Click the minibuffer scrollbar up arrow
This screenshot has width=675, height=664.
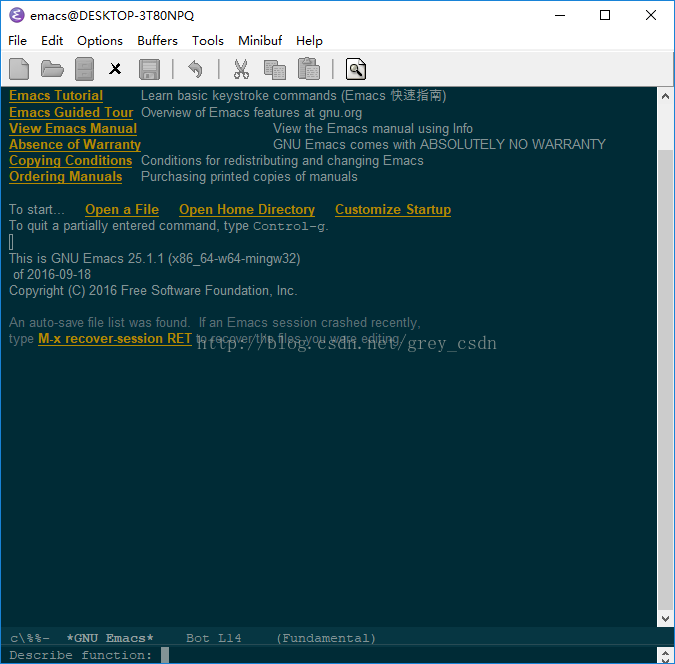click(665, 651)
